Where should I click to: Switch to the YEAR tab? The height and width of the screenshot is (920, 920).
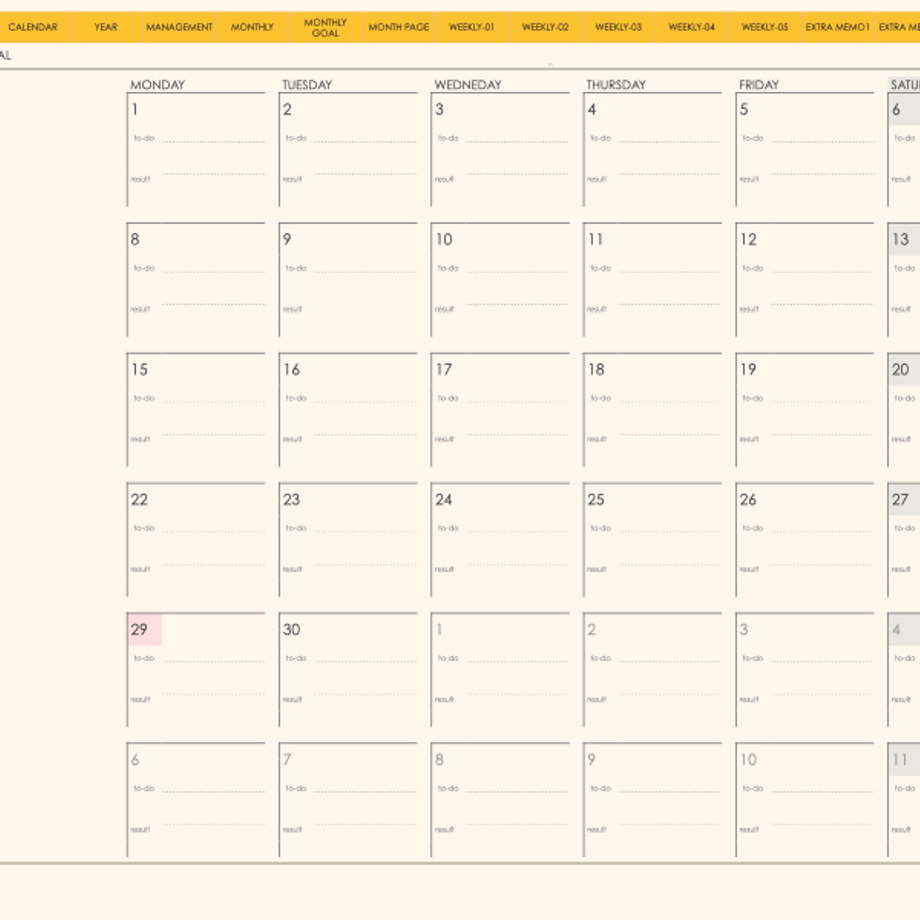[x=106, y=27]
